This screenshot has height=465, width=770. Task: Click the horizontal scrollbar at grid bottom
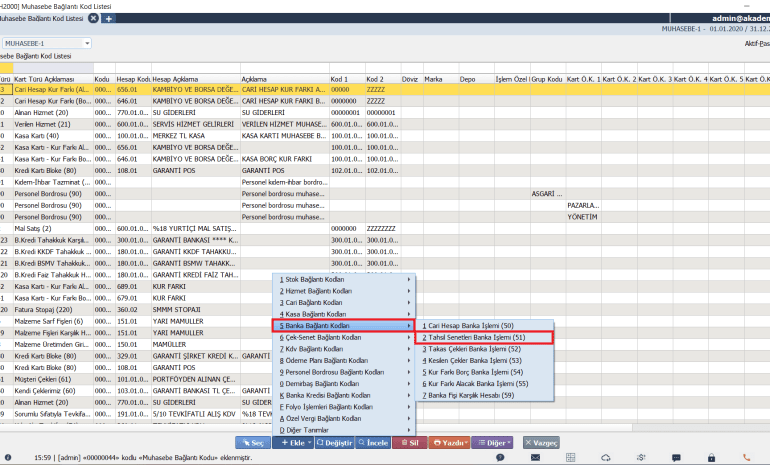pyautogui.click(x=314, y=428)
